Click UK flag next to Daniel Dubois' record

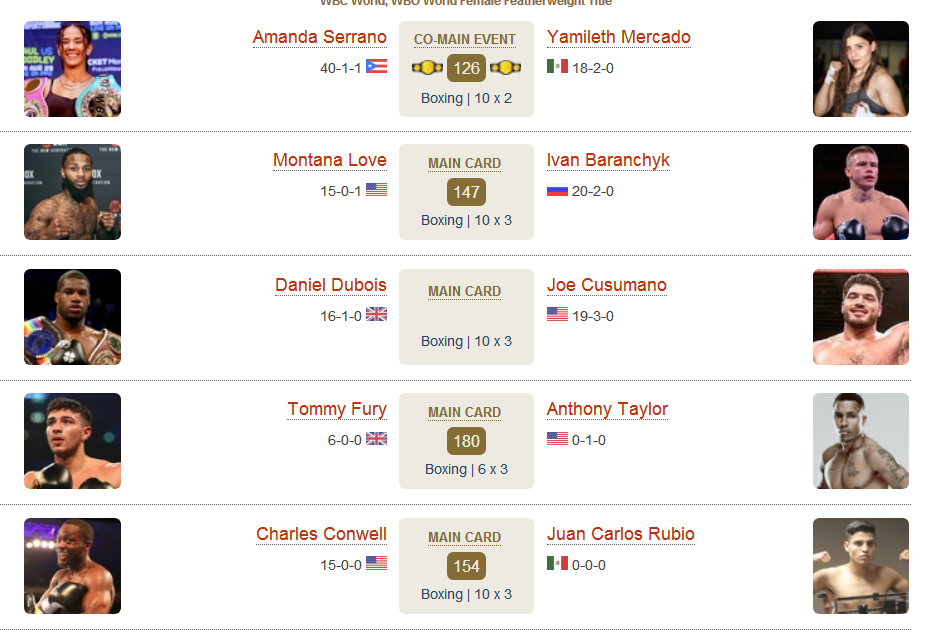376,314
